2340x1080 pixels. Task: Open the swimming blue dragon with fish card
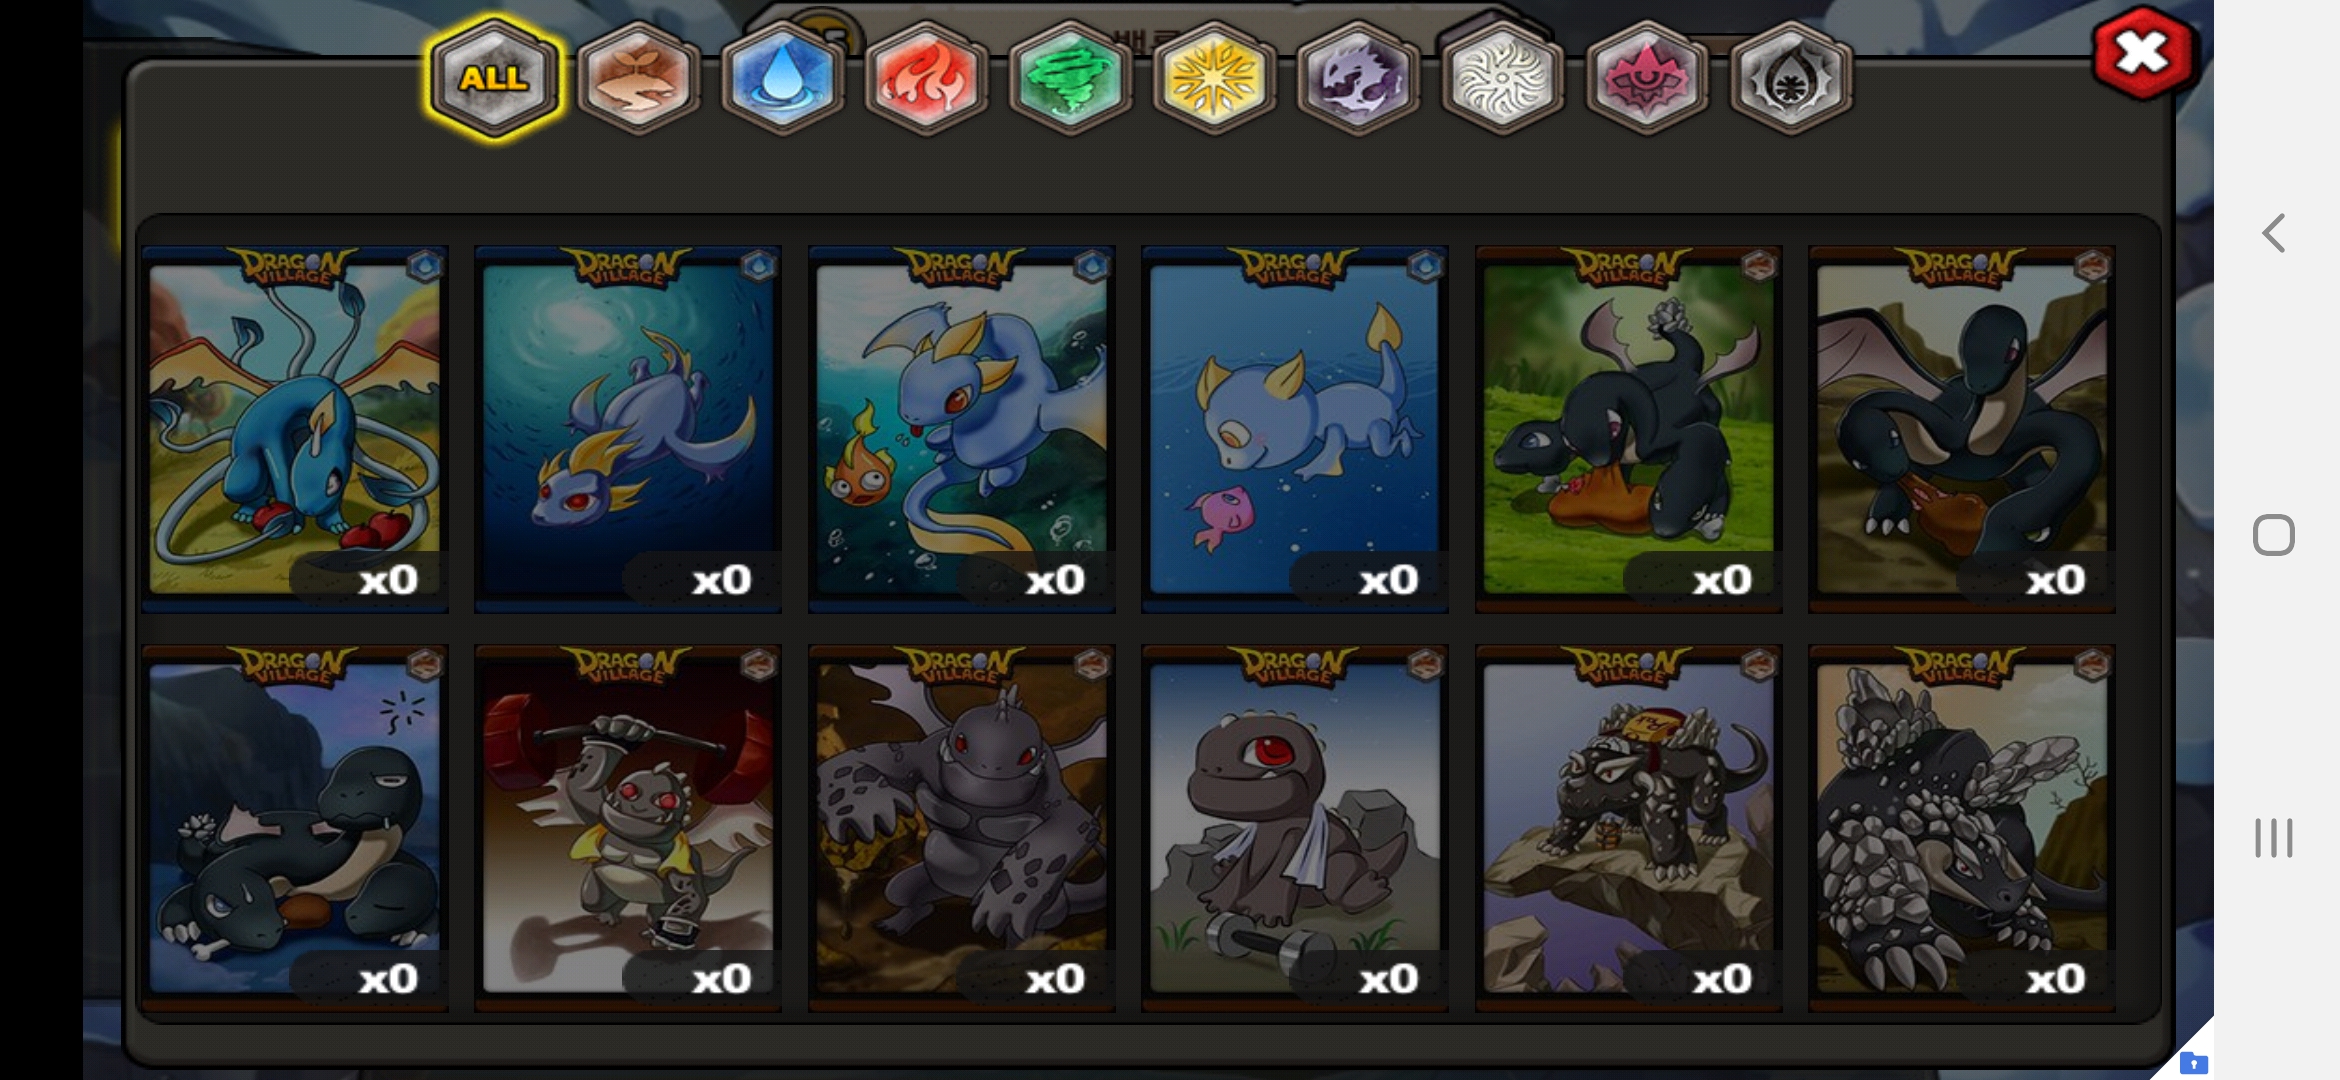(1295, 429)
